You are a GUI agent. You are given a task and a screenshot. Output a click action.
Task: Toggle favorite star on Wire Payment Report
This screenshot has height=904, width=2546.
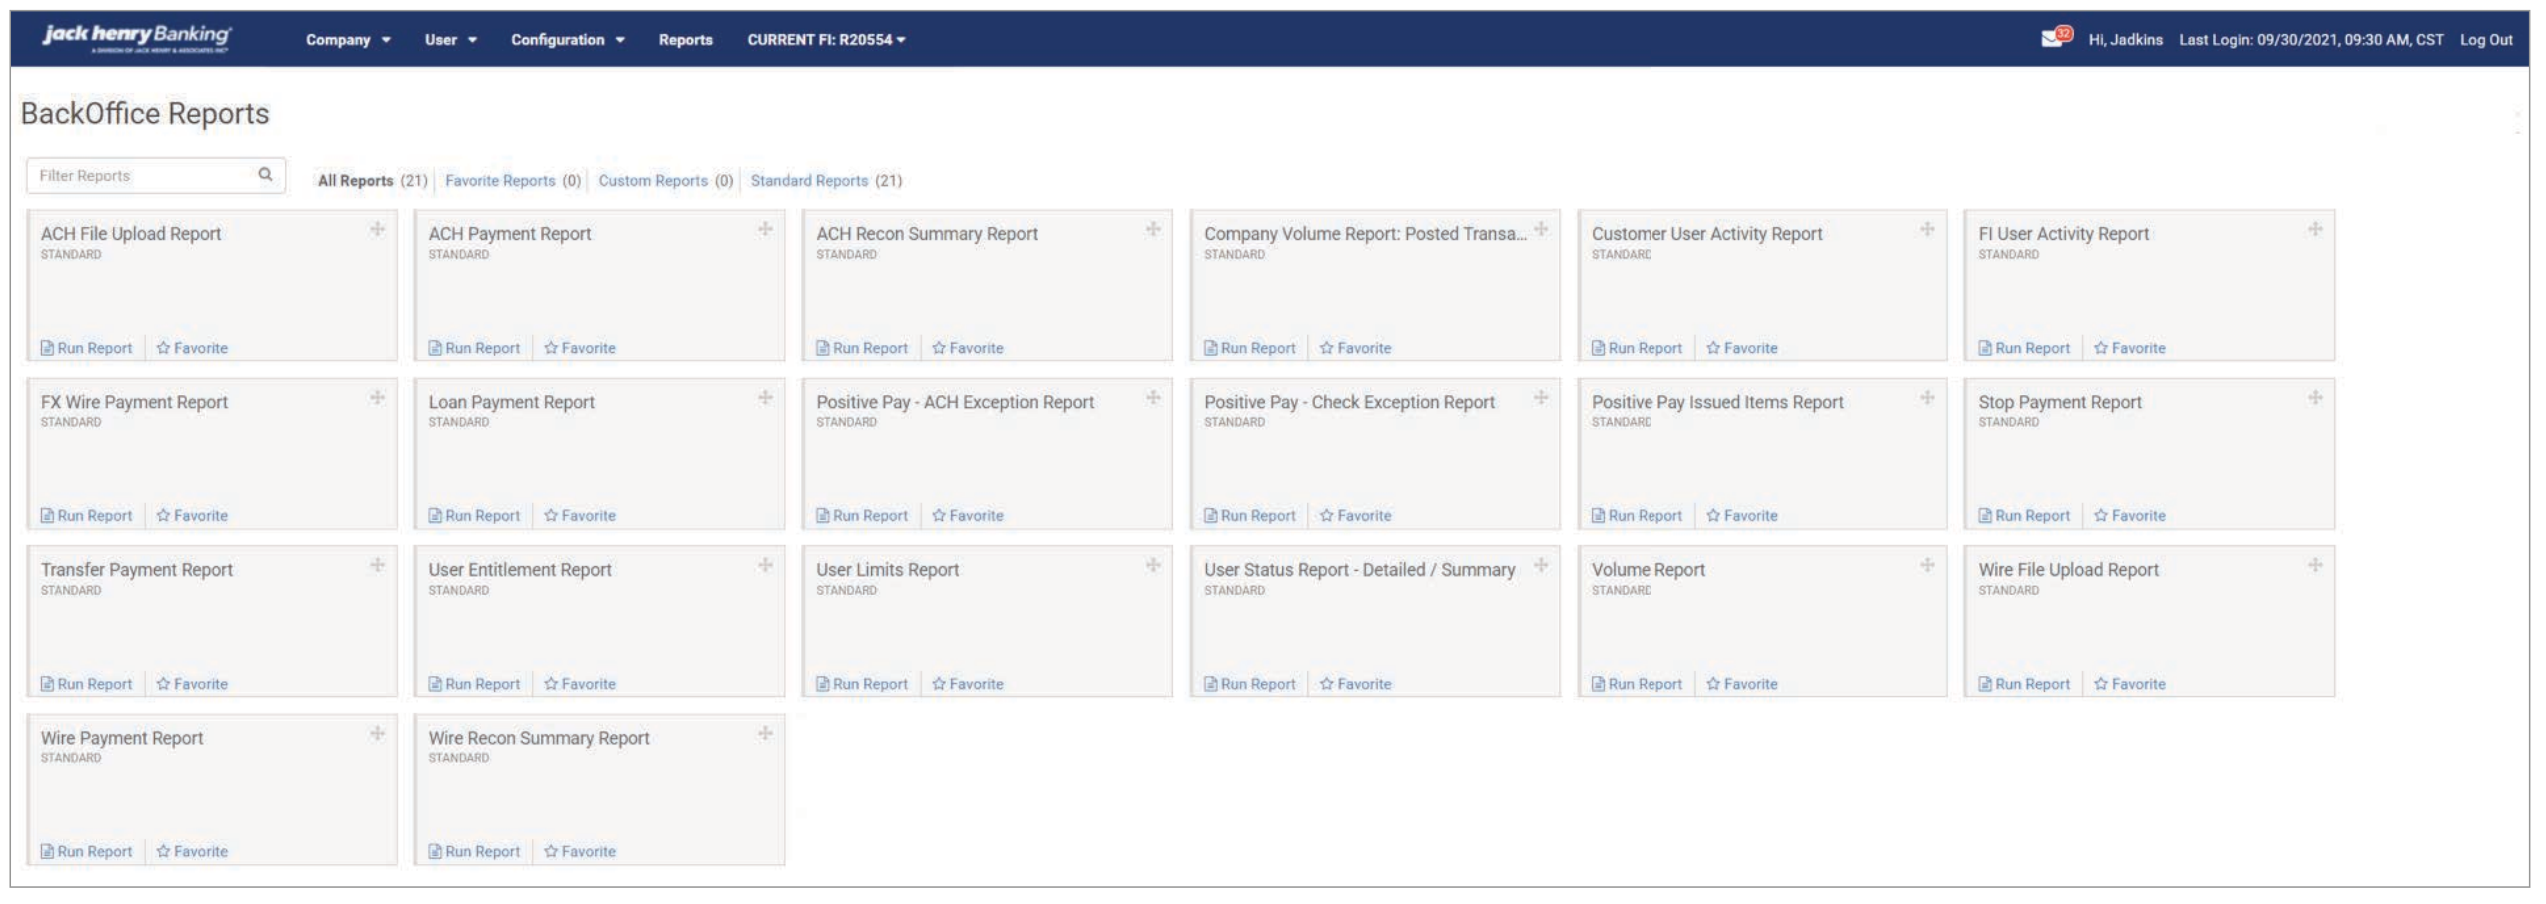[x=192, y=852]
